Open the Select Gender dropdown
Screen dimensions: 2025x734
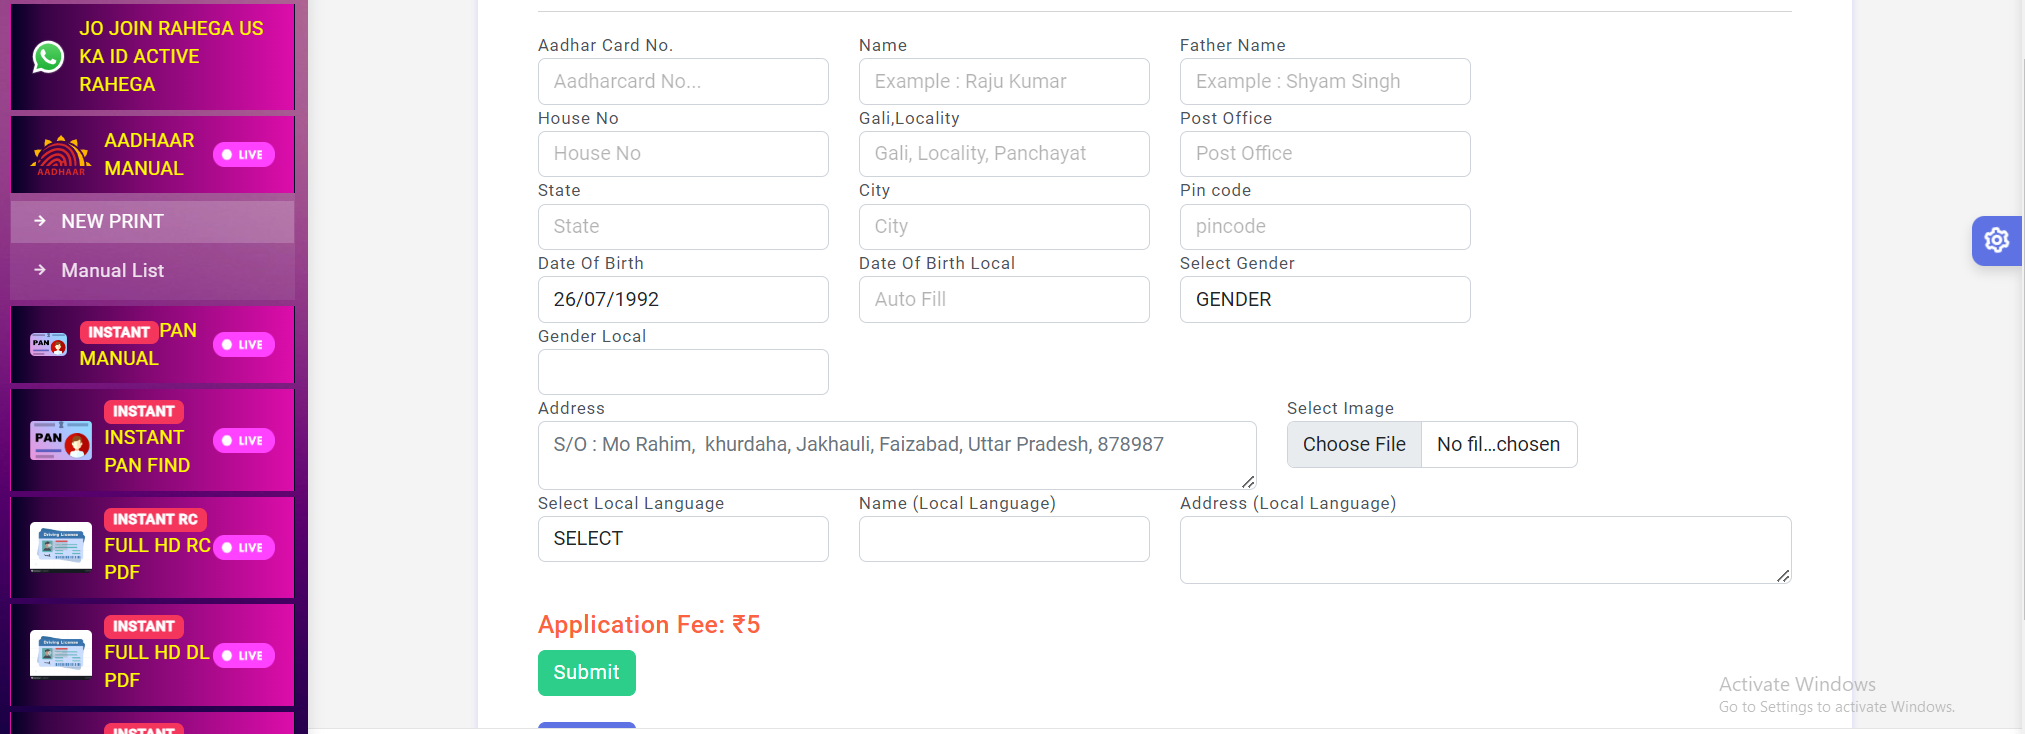(1324, 300)
